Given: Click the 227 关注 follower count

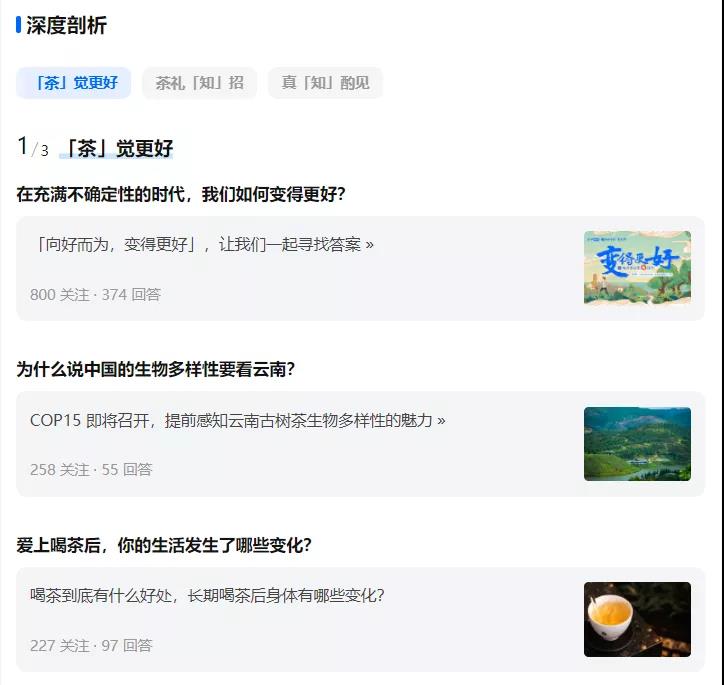Looking at the screenshot, I should pos(59,646).
